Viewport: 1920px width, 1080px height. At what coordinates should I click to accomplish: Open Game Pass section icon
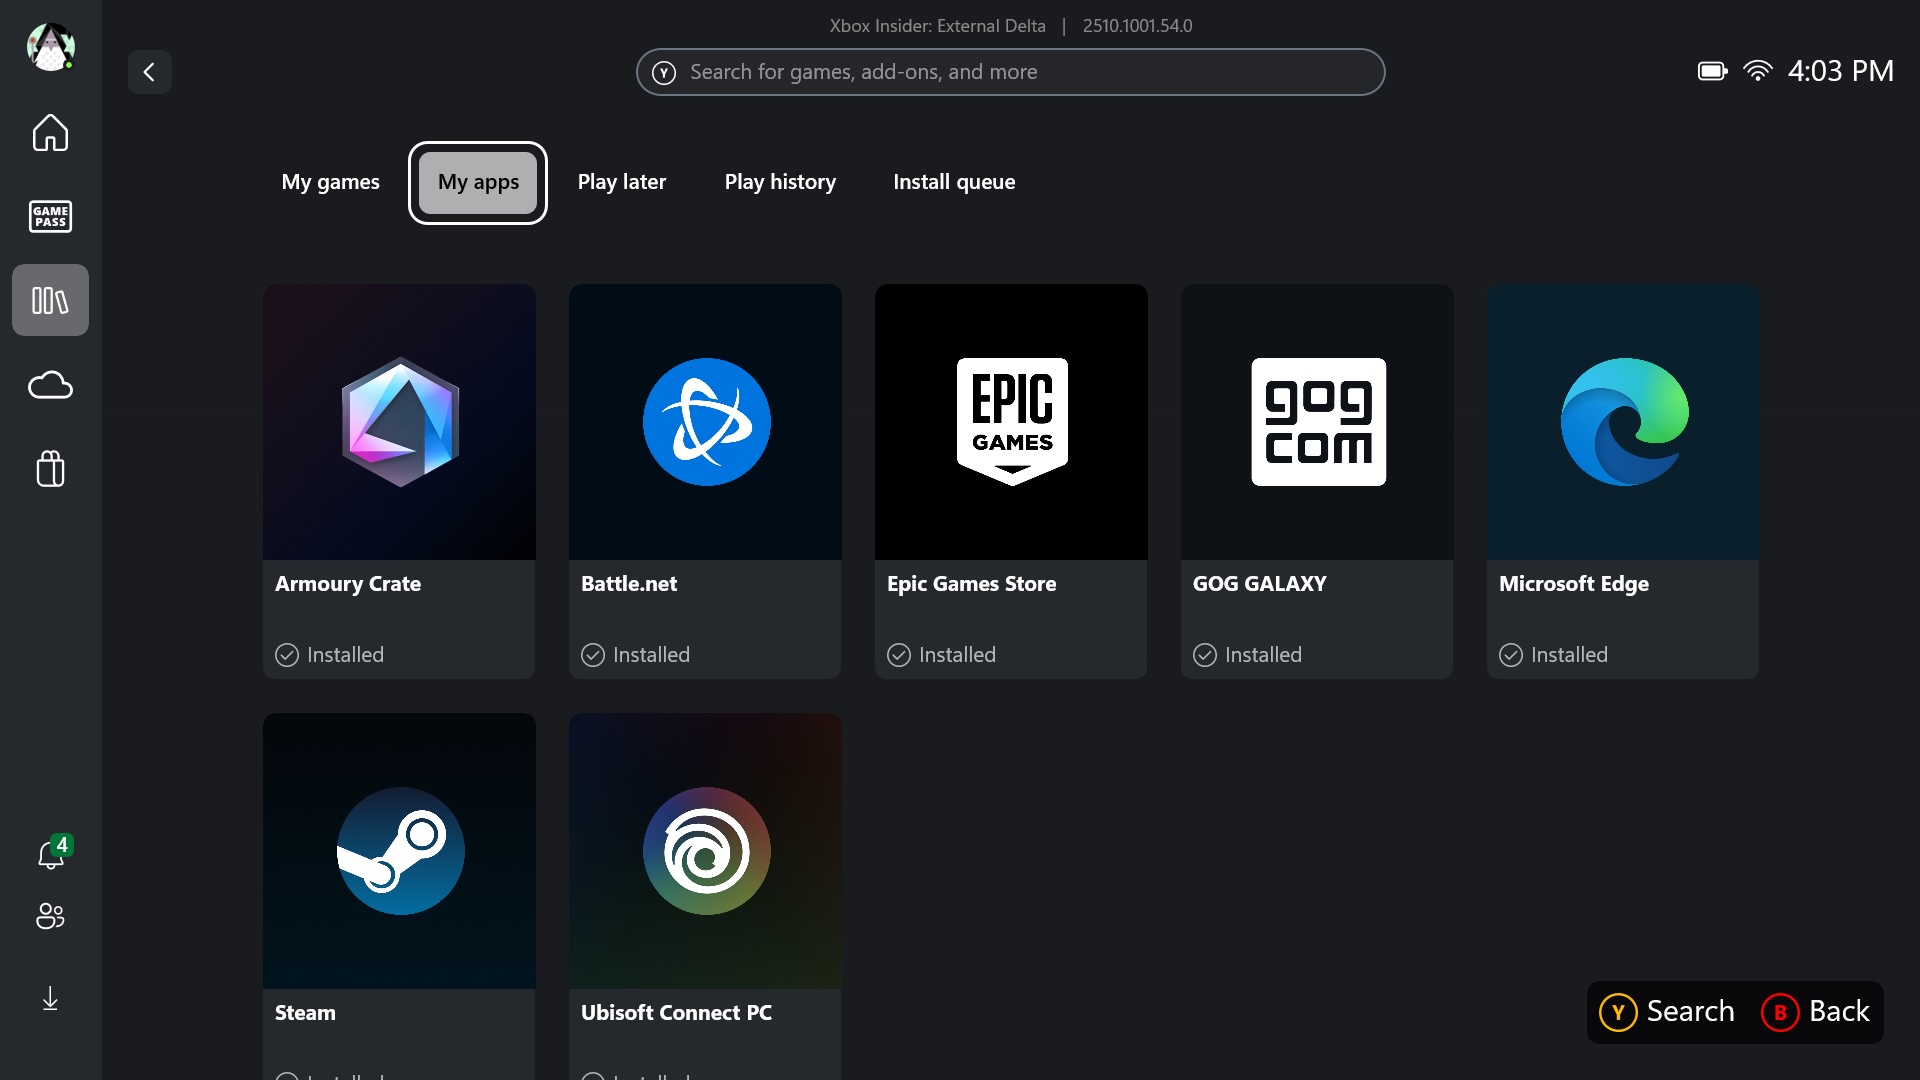point(50,216)
